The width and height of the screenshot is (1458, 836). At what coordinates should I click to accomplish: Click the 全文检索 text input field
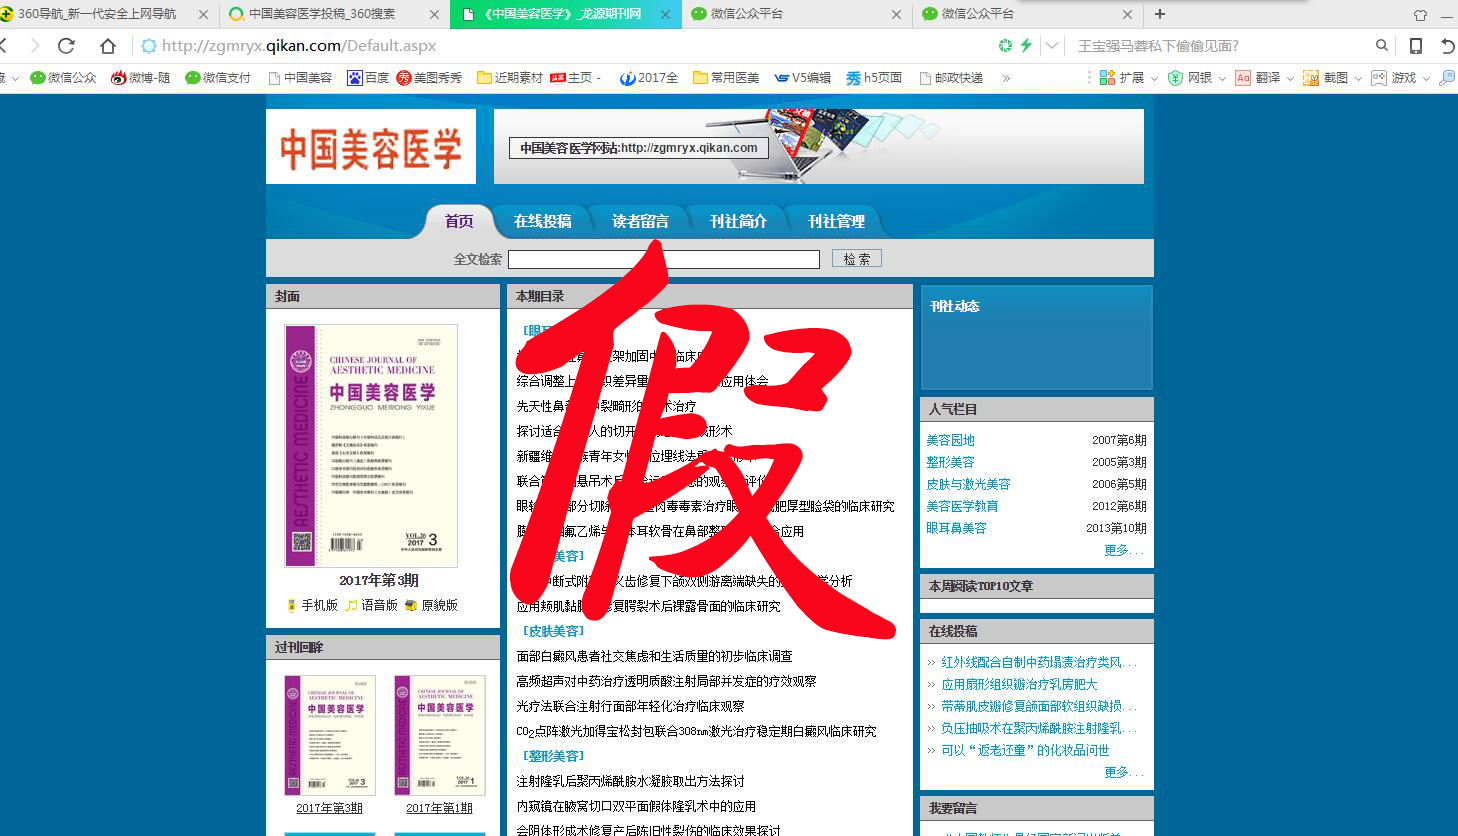[x=664, y=259]
